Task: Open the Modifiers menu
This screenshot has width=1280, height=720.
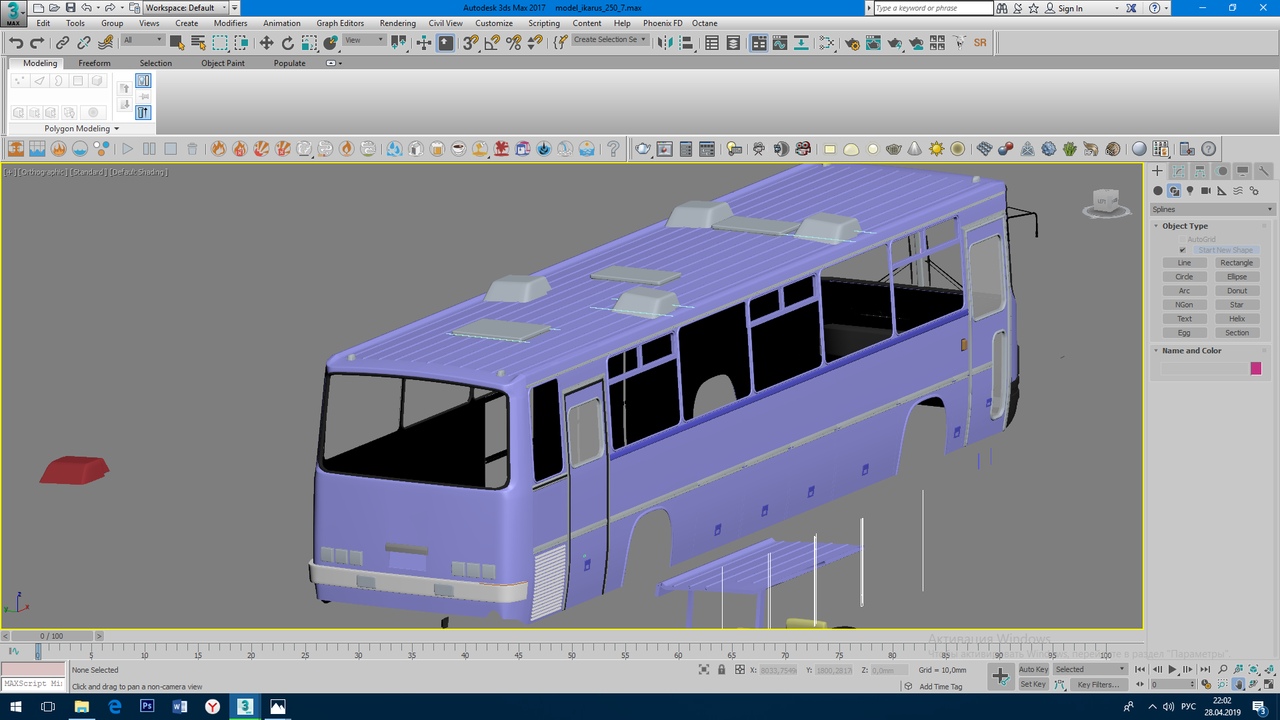Action: tap(230, 23)
